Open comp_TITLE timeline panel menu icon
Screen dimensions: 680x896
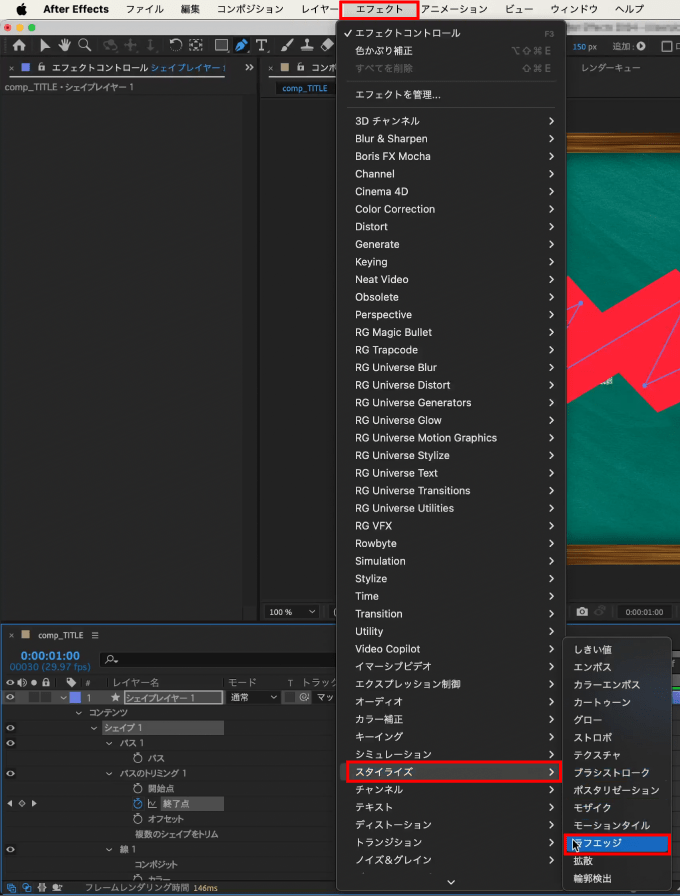pos(95,635)
